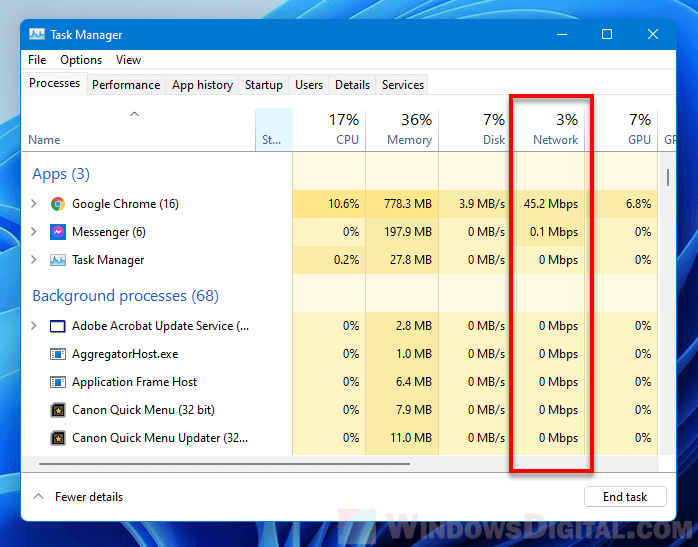Viewport: 698px width, 547px height.
Task: Click the AggregatorHost.exe process icon
Action: point(58,354)
